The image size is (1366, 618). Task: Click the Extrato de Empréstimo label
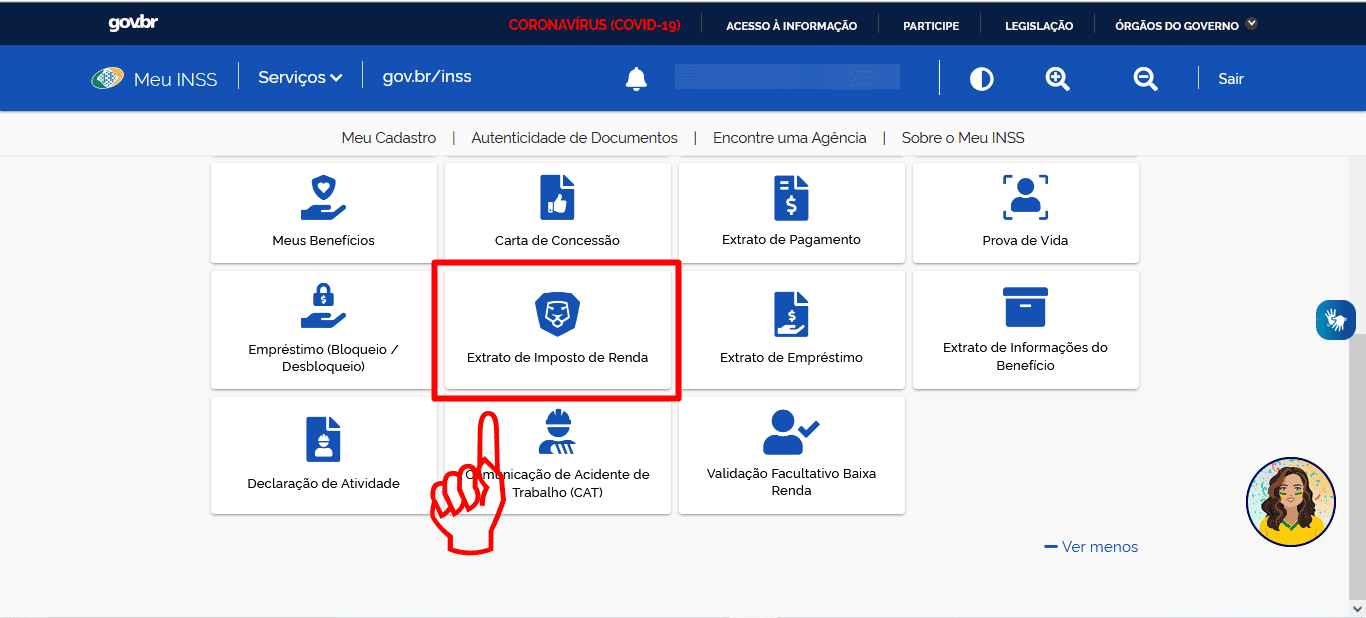tap(791, 358)
